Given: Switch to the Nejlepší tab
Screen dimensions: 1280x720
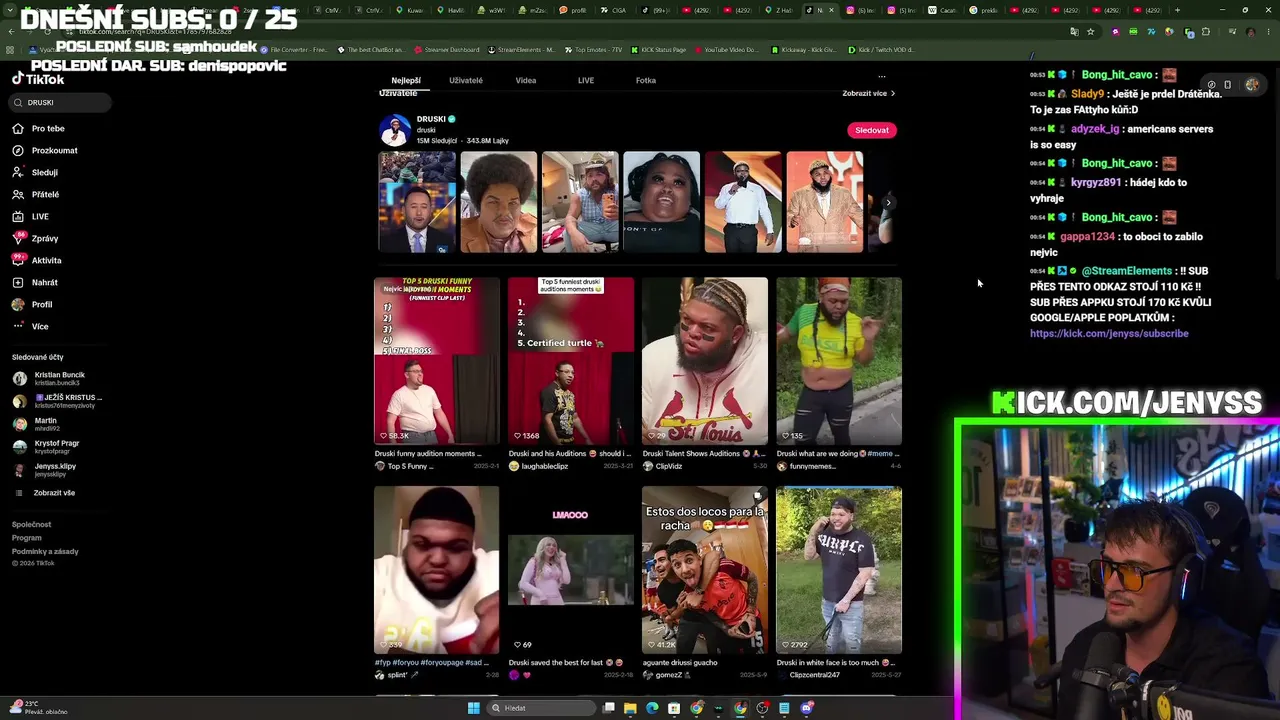Looking at the screenshot, I should pos(406,80).
